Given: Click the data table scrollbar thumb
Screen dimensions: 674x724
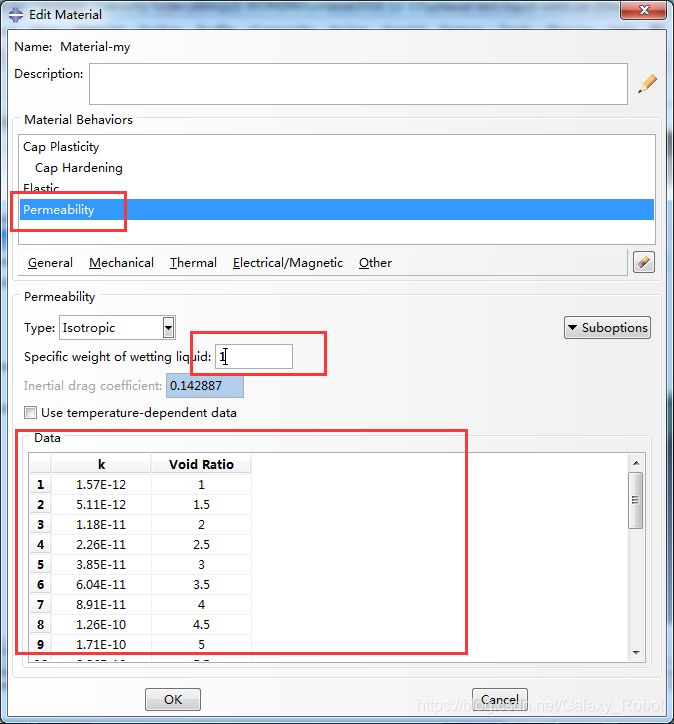Looking at the screenshot, I should coord(636,500).
